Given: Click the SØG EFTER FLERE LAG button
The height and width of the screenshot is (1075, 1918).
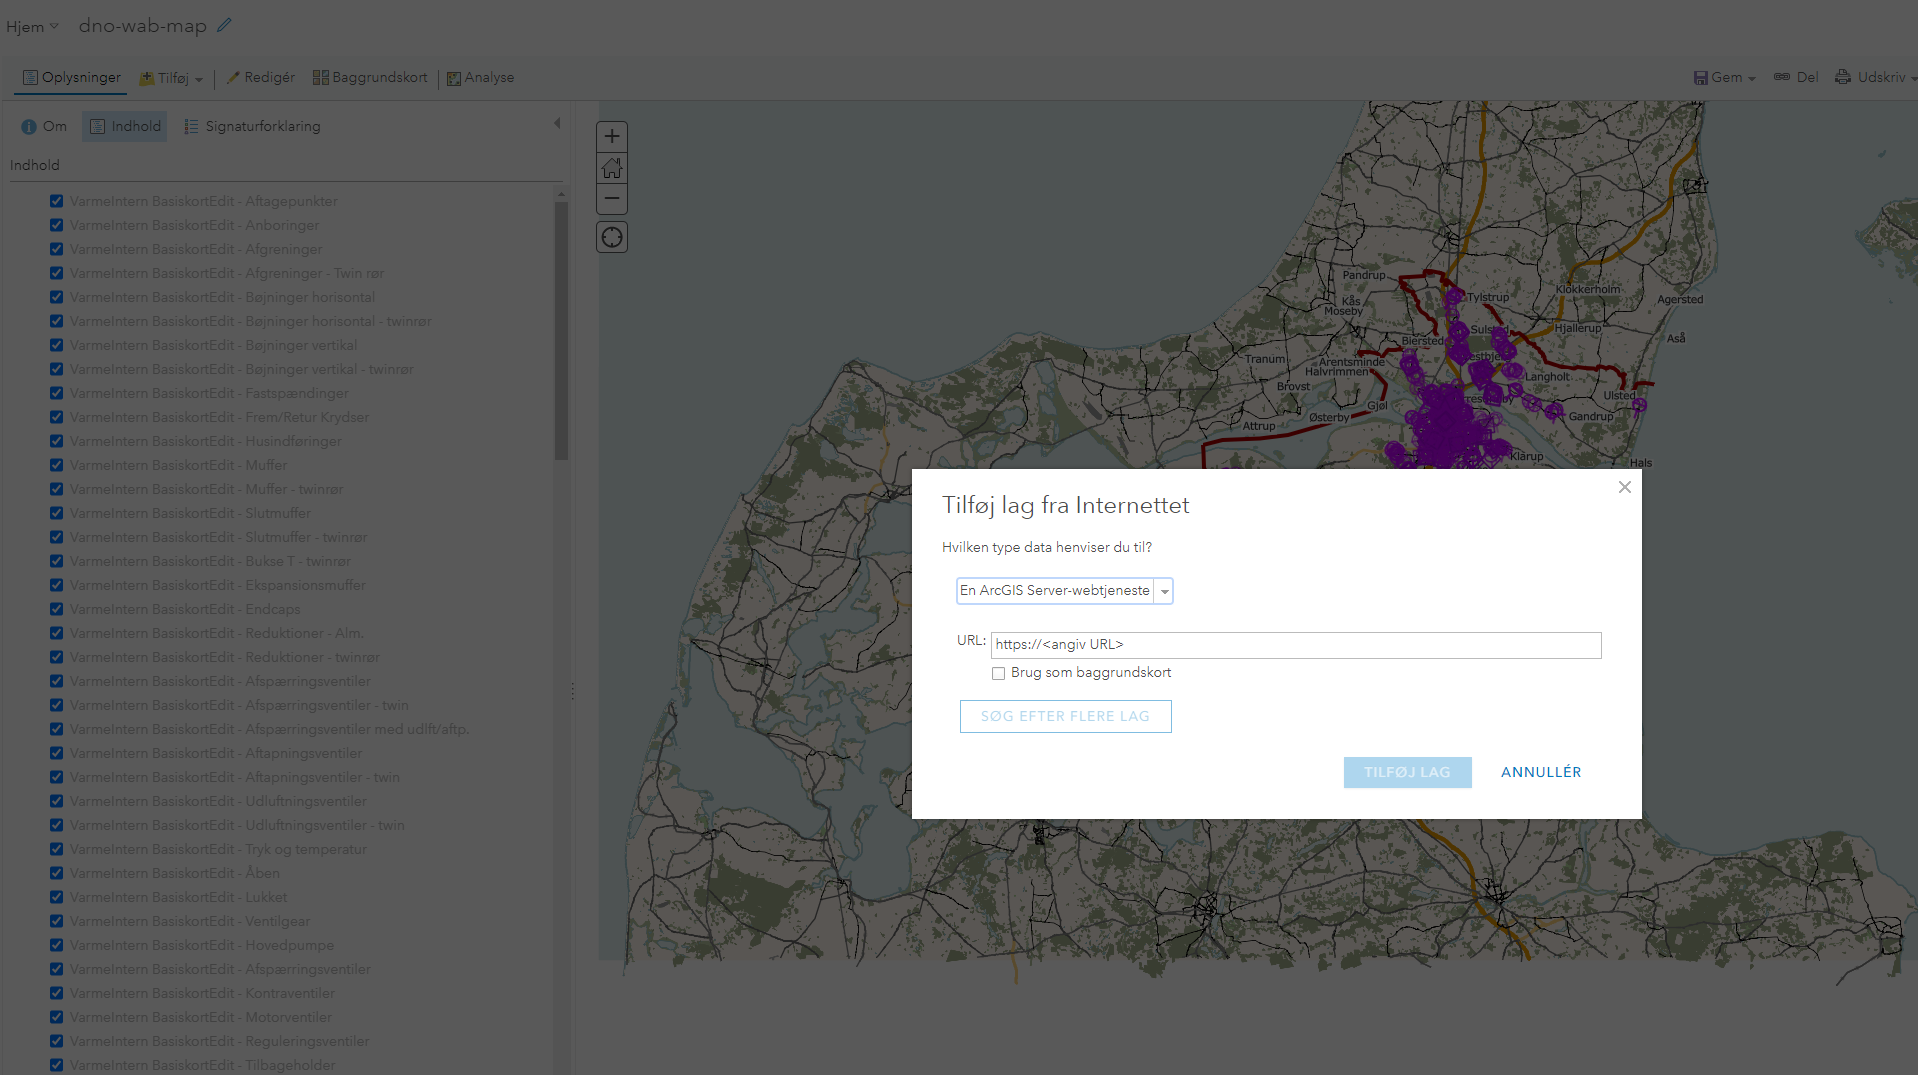Looking at the screenshot, I should [1064, 716].
